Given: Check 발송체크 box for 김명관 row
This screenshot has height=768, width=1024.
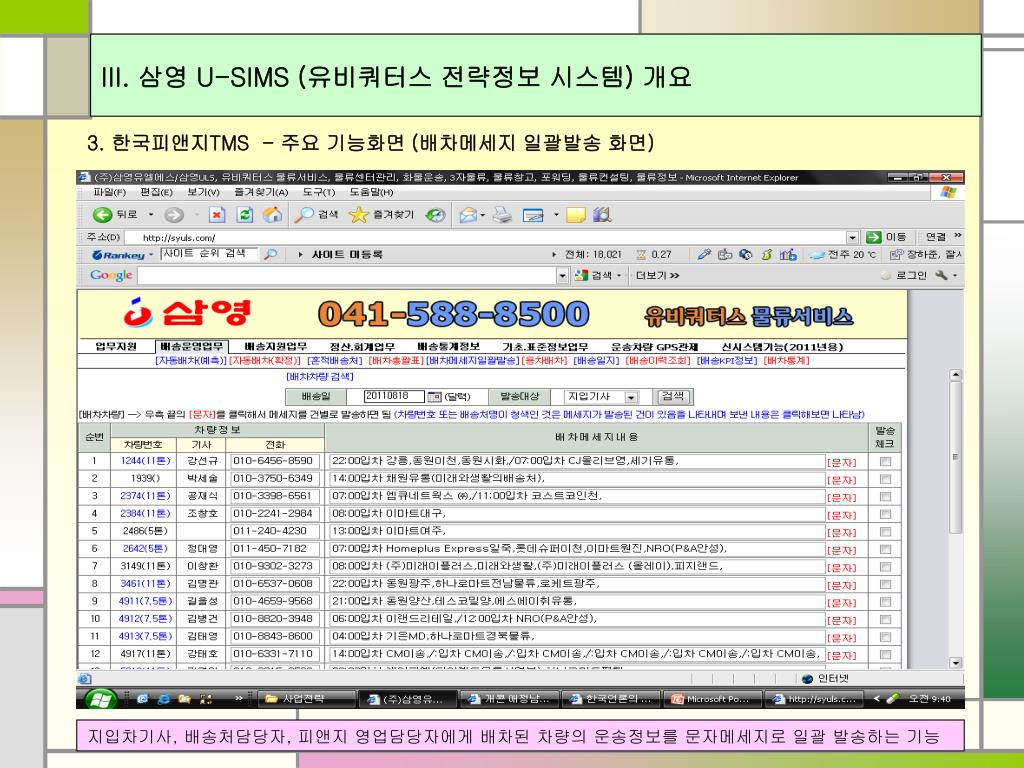Looking at the screenshot, I should pos(886,584).
